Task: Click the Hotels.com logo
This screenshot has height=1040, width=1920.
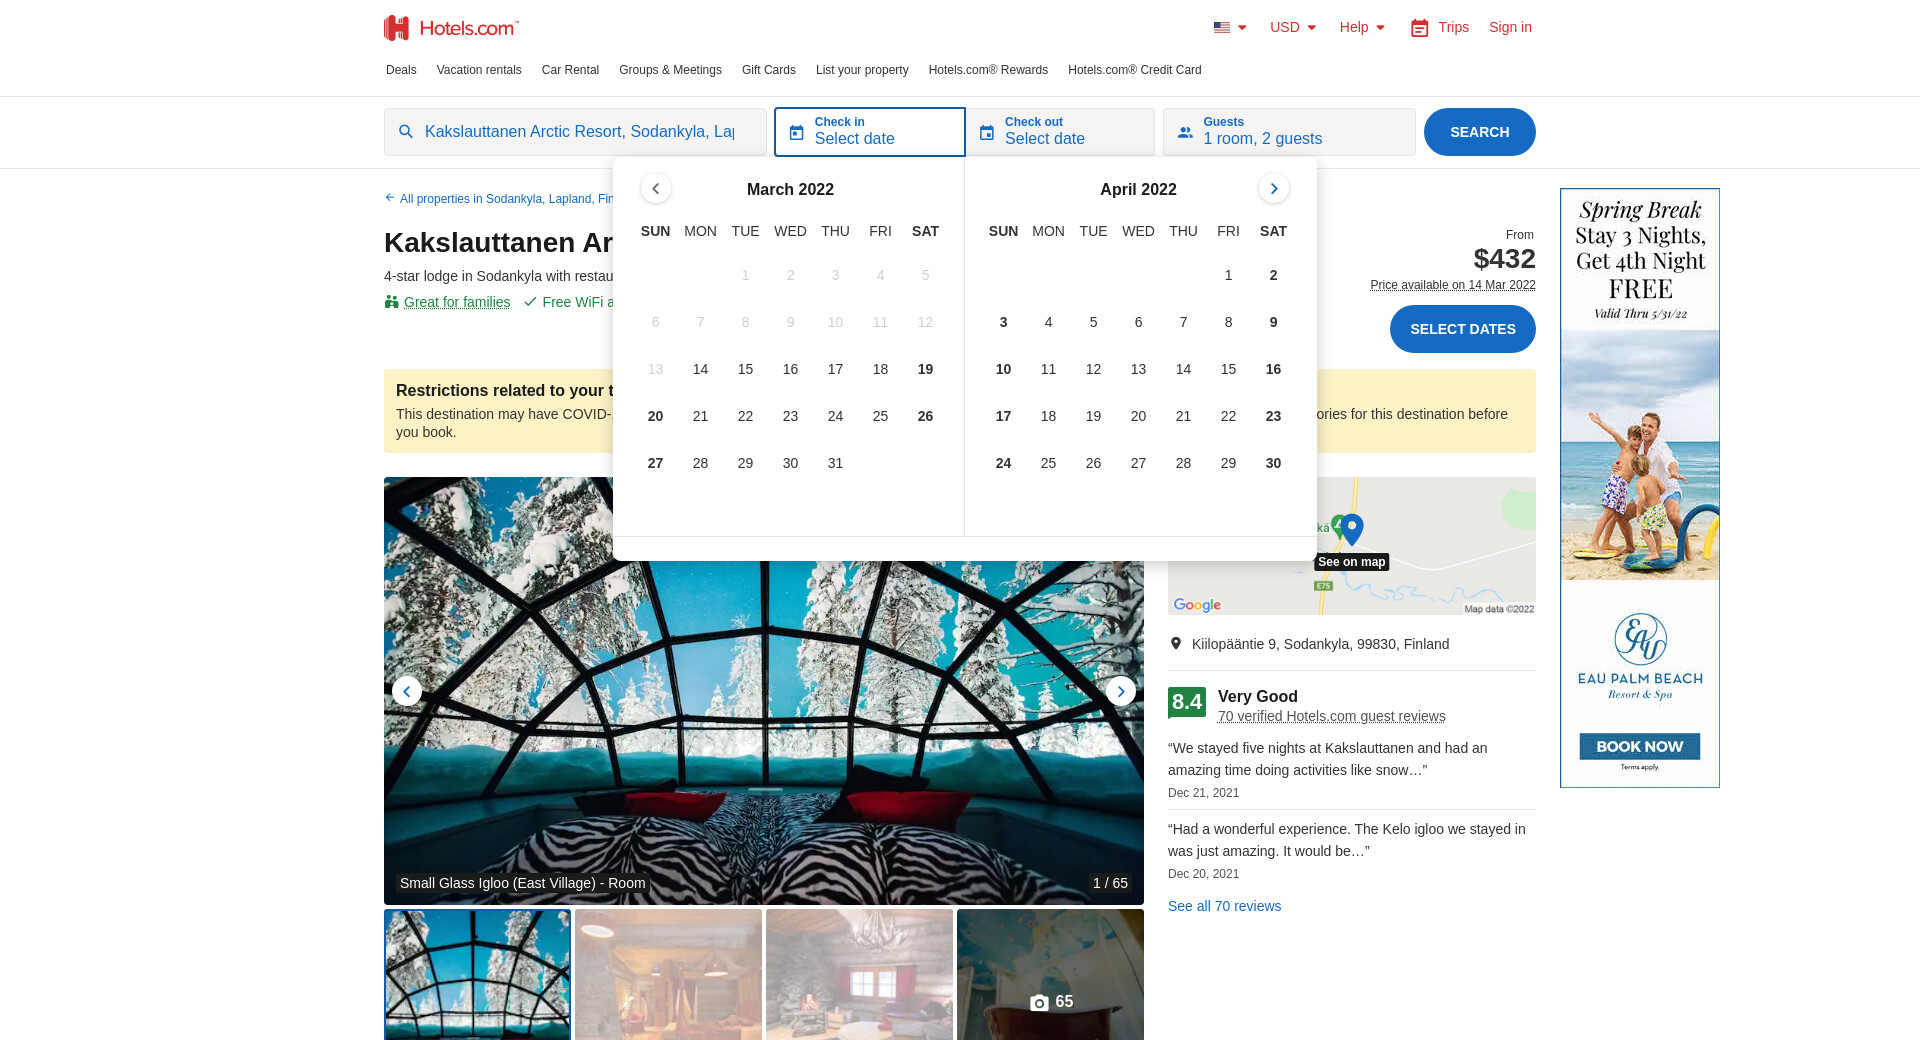Action: click(x=451, y=28)
